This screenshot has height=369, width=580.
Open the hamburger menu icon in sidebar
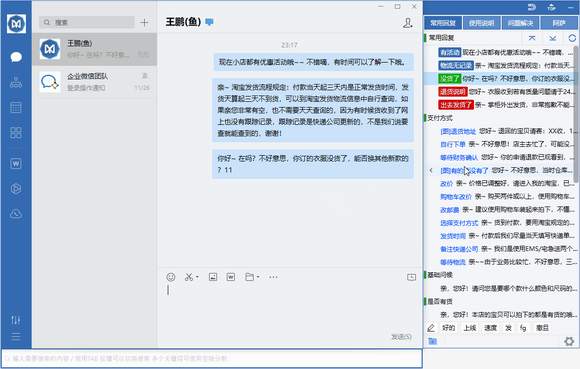(x=16, y=336)
